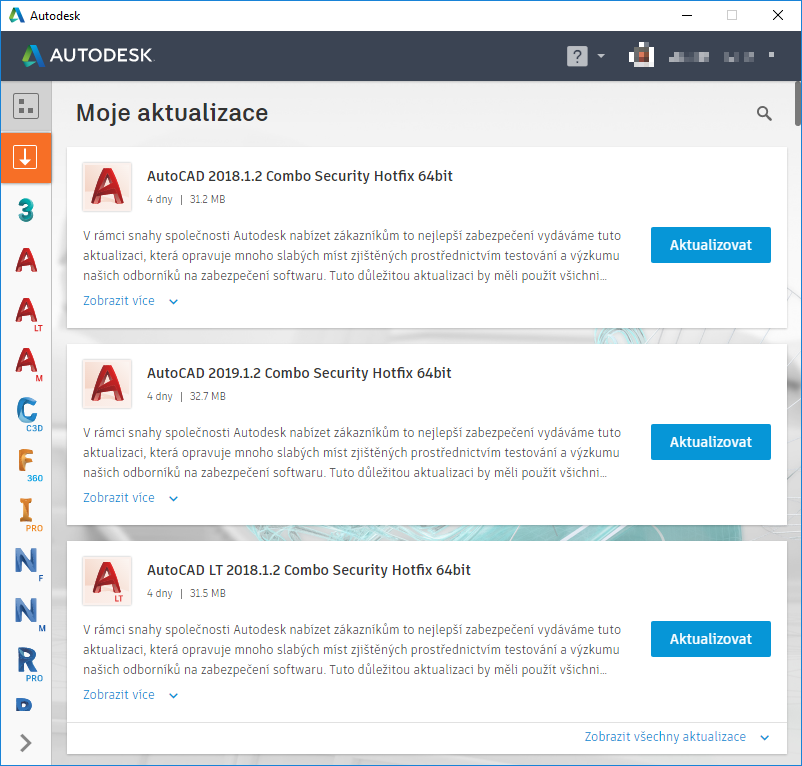Expand Zobrazit všechny aktualizace
Screen dimensions: 802x766
pos(676,737)
